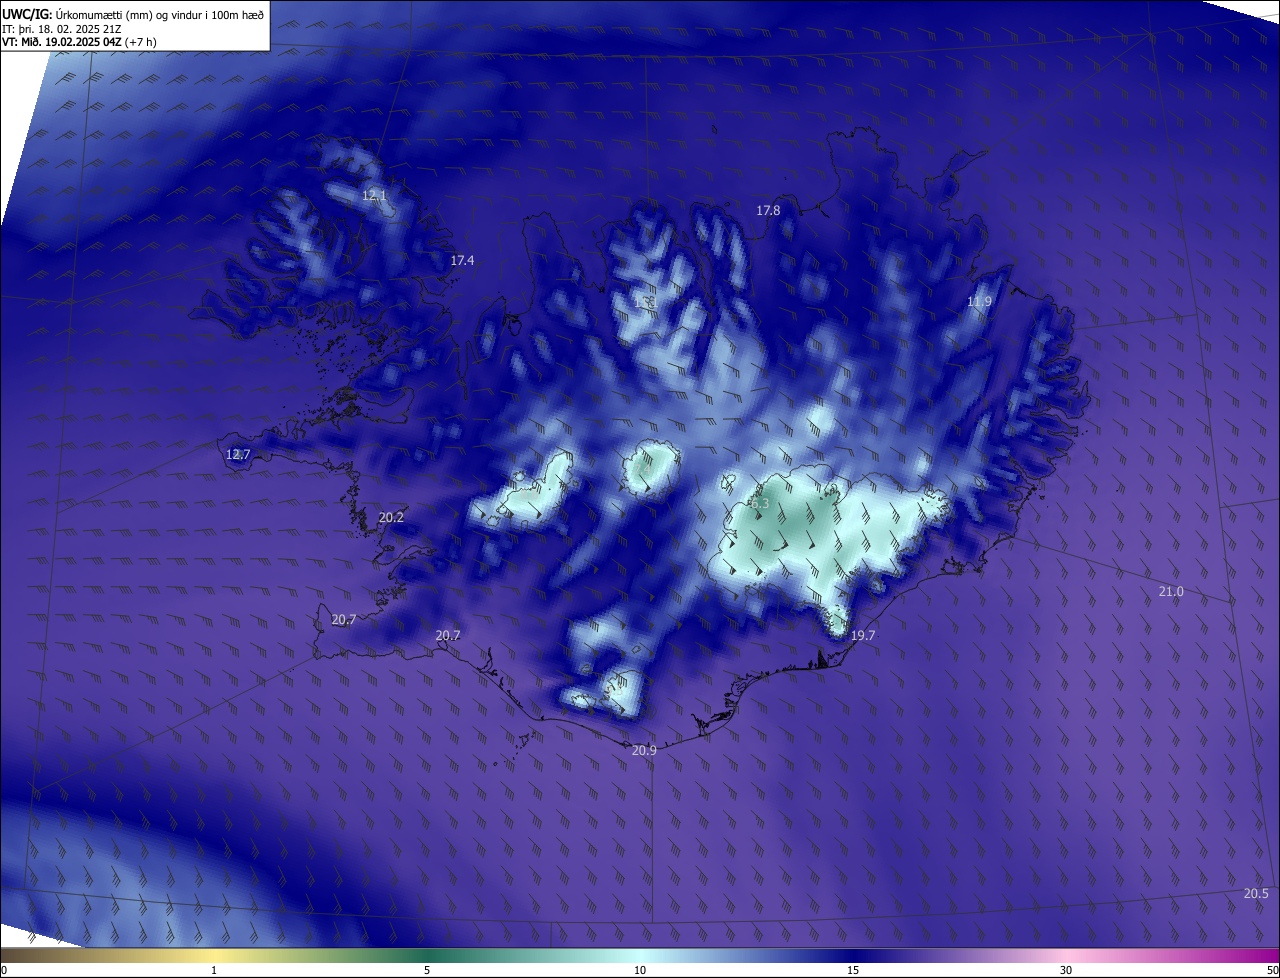Select the 19.7 label by southeast glacier edge
The height and width of the screenshot is (978, 1280).
pos(863,635)
